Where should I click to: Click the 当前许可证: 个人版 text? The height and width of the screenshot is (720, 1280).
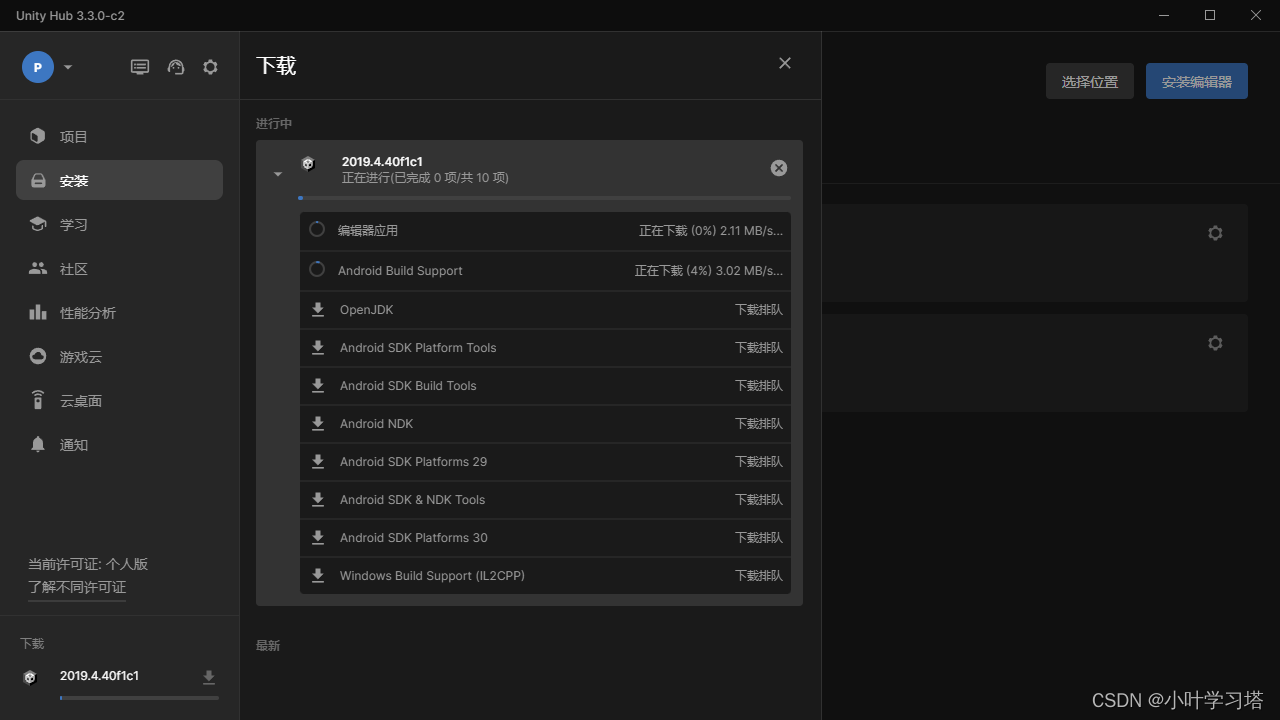pyautogui.click(x=88, y=564)
